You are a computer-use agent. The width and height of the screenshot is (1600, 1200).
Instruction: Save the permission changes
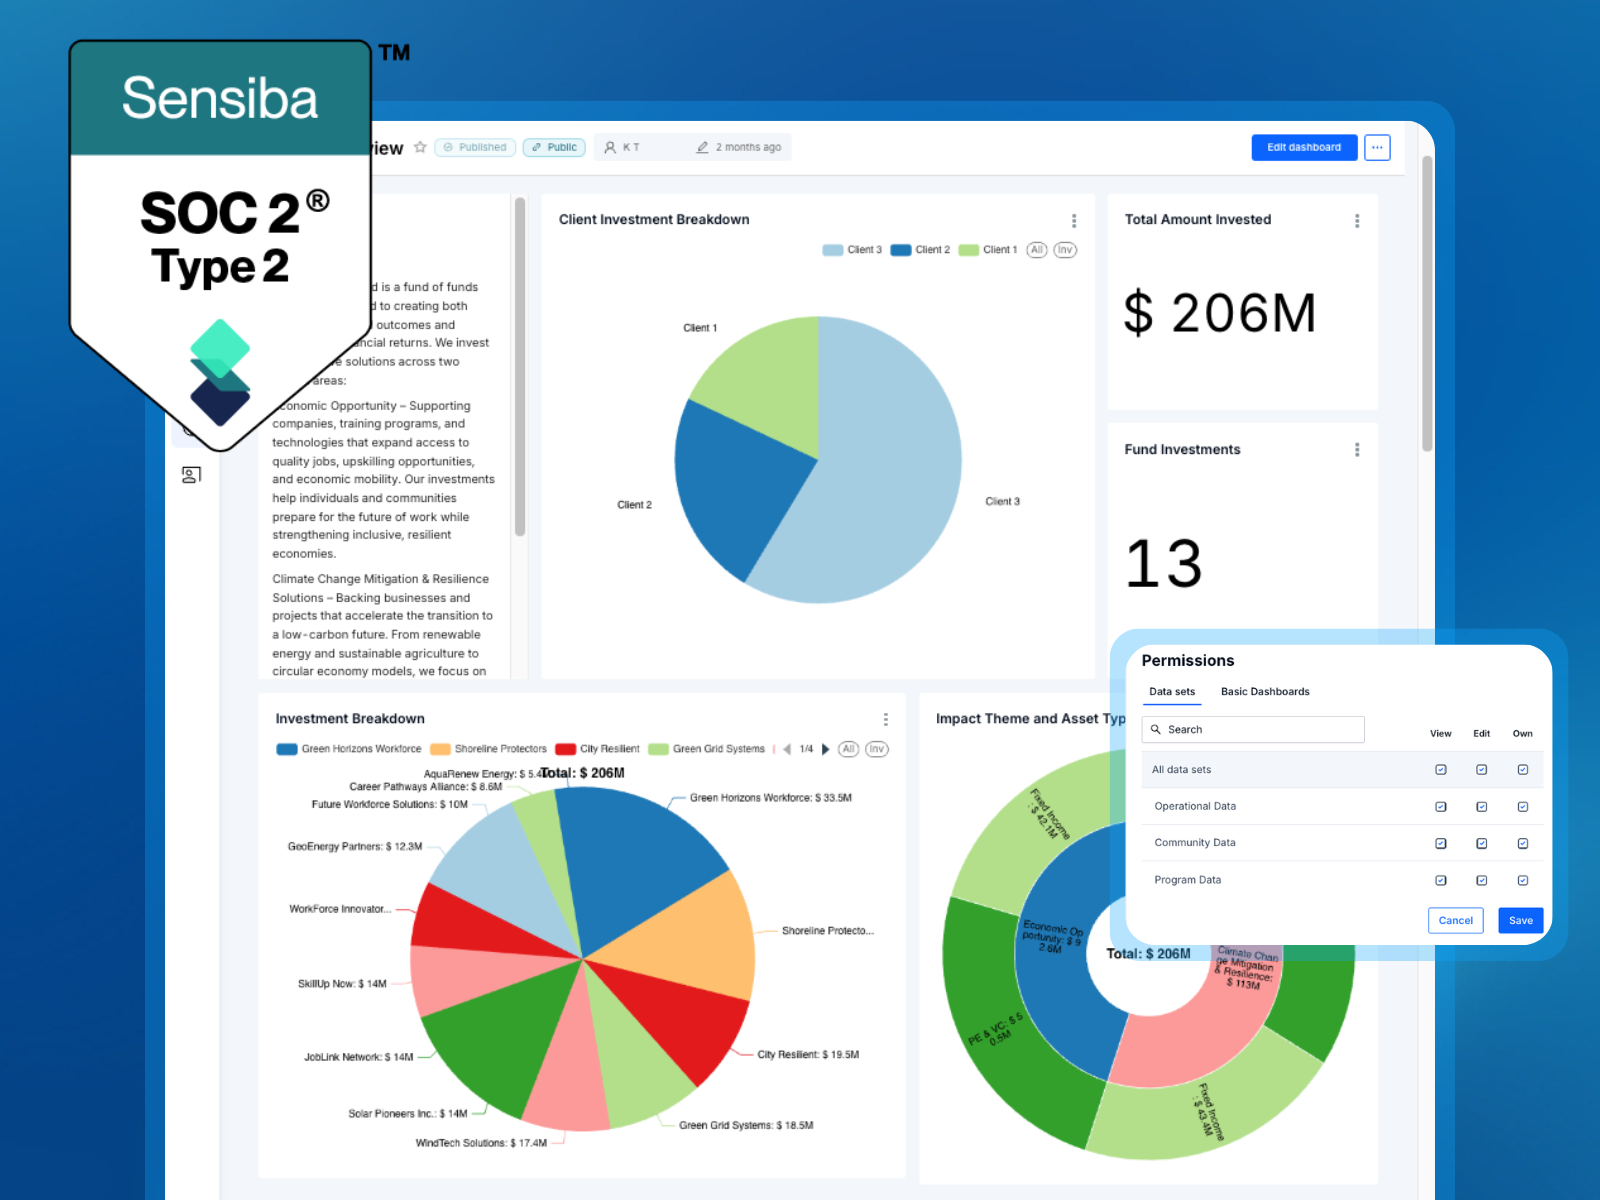(x=1520, y=920)
